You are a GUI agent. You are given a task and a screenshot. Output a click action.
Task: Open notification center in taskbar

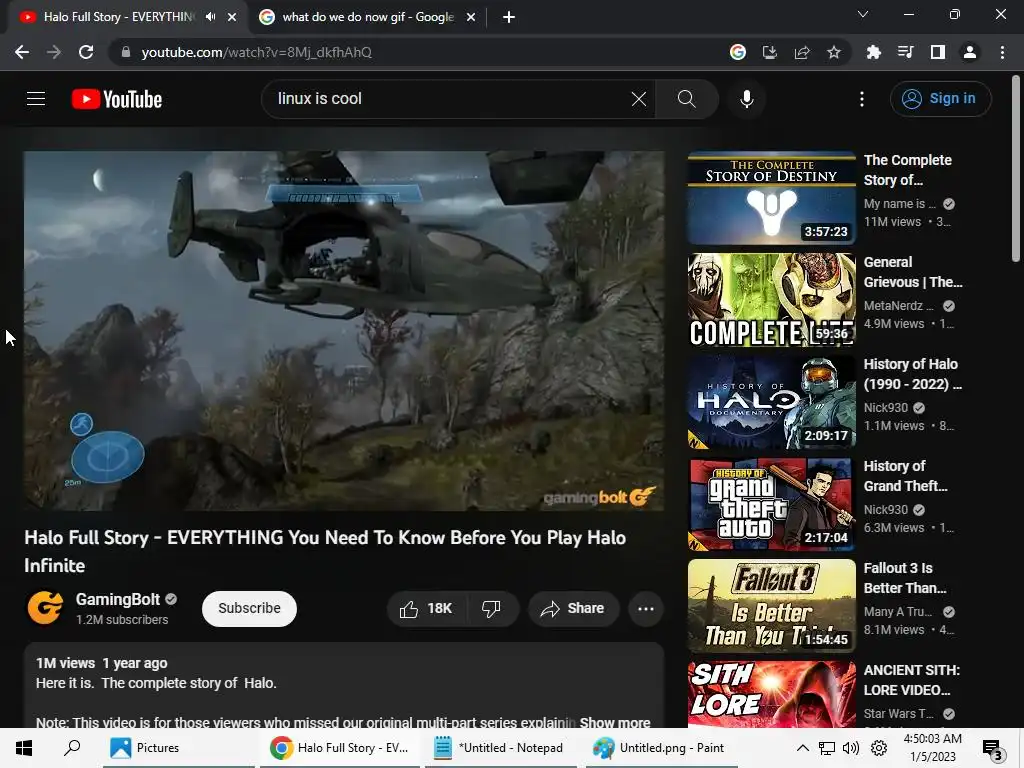coord(992,749)
